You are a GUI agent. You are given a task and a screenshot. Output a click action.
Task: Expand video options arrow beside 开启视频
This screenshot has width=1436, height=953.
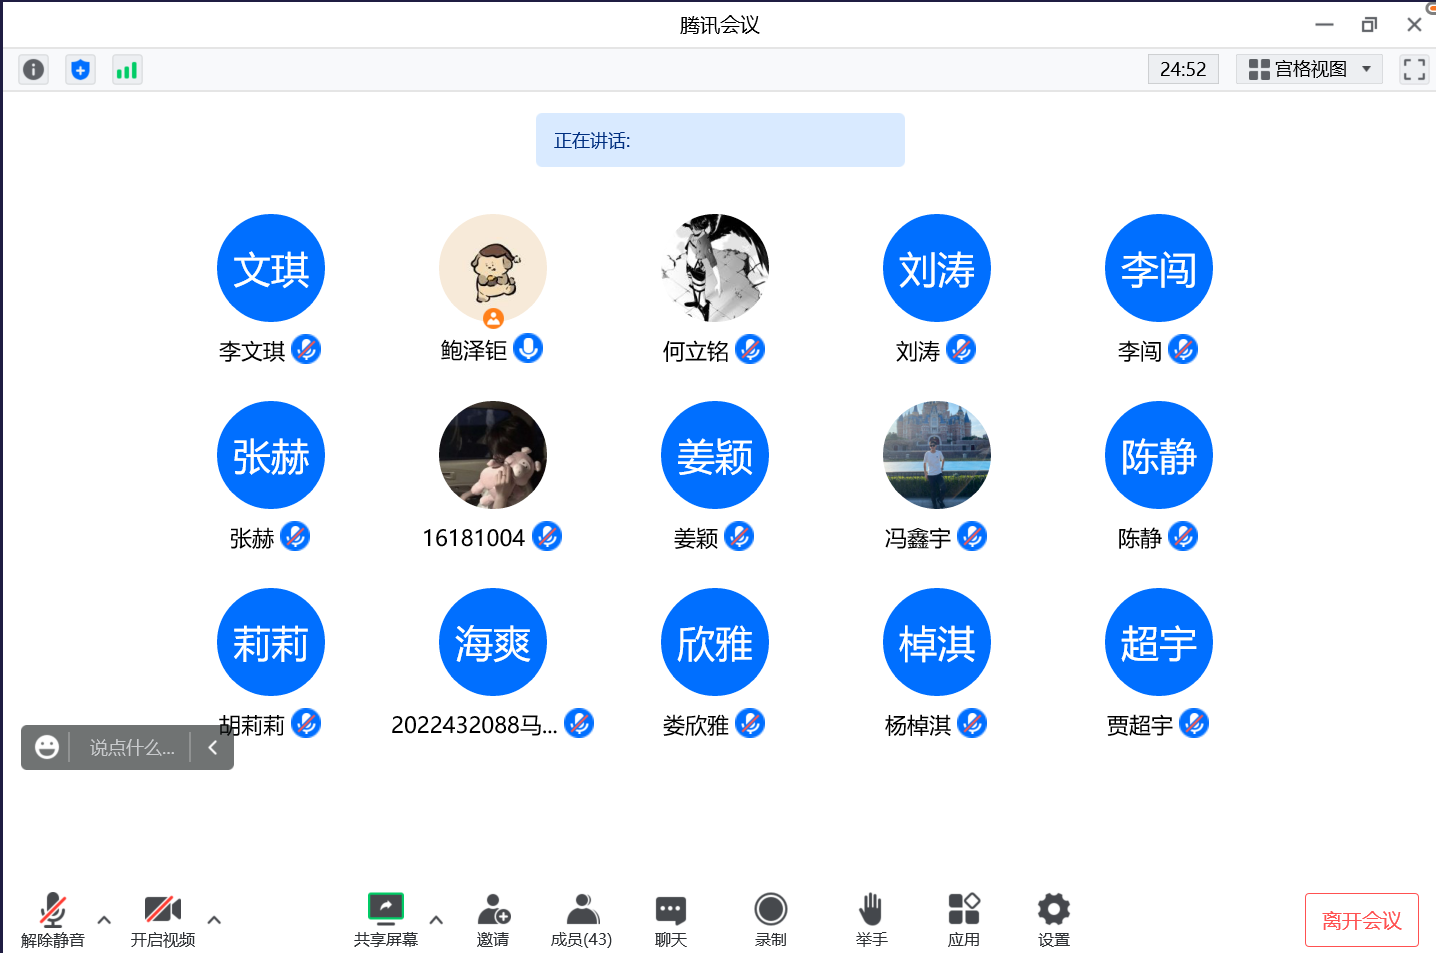(214, 919)
